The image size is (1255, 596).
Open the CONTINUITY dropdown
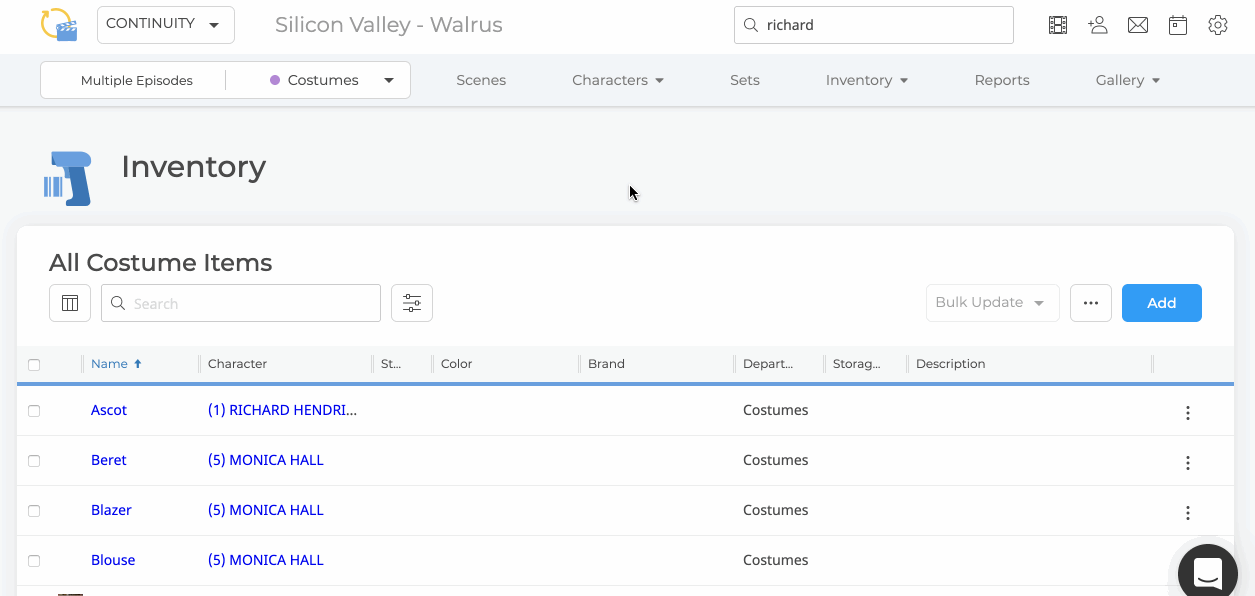(165, 24)
